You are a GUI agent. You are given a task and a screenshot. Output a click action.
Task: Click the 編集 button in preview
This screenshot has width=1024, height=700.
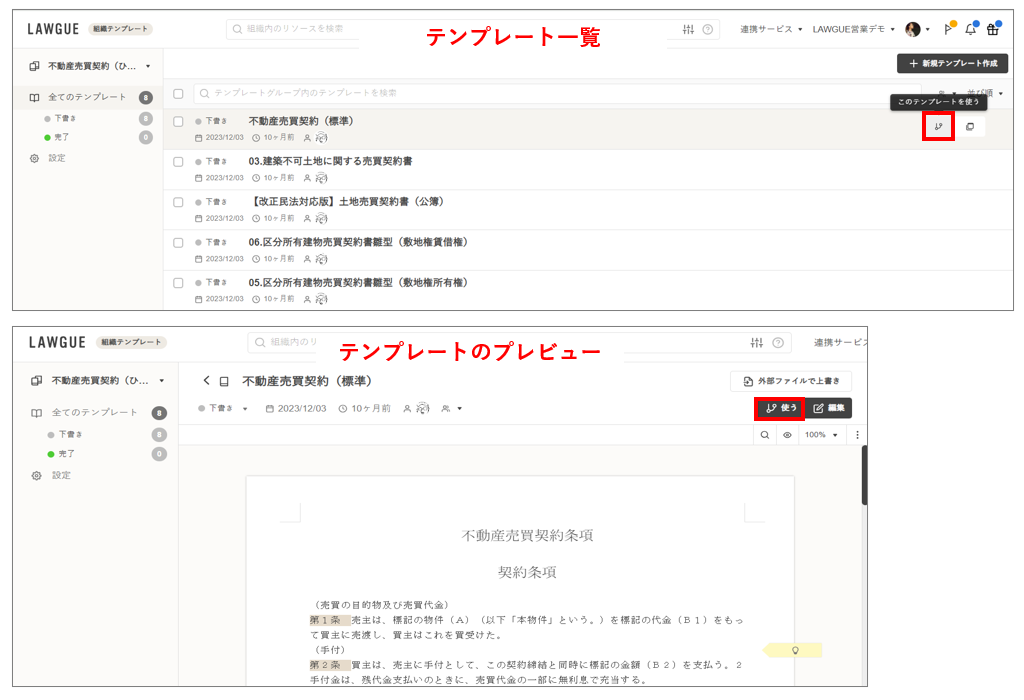tap(829, 408)
